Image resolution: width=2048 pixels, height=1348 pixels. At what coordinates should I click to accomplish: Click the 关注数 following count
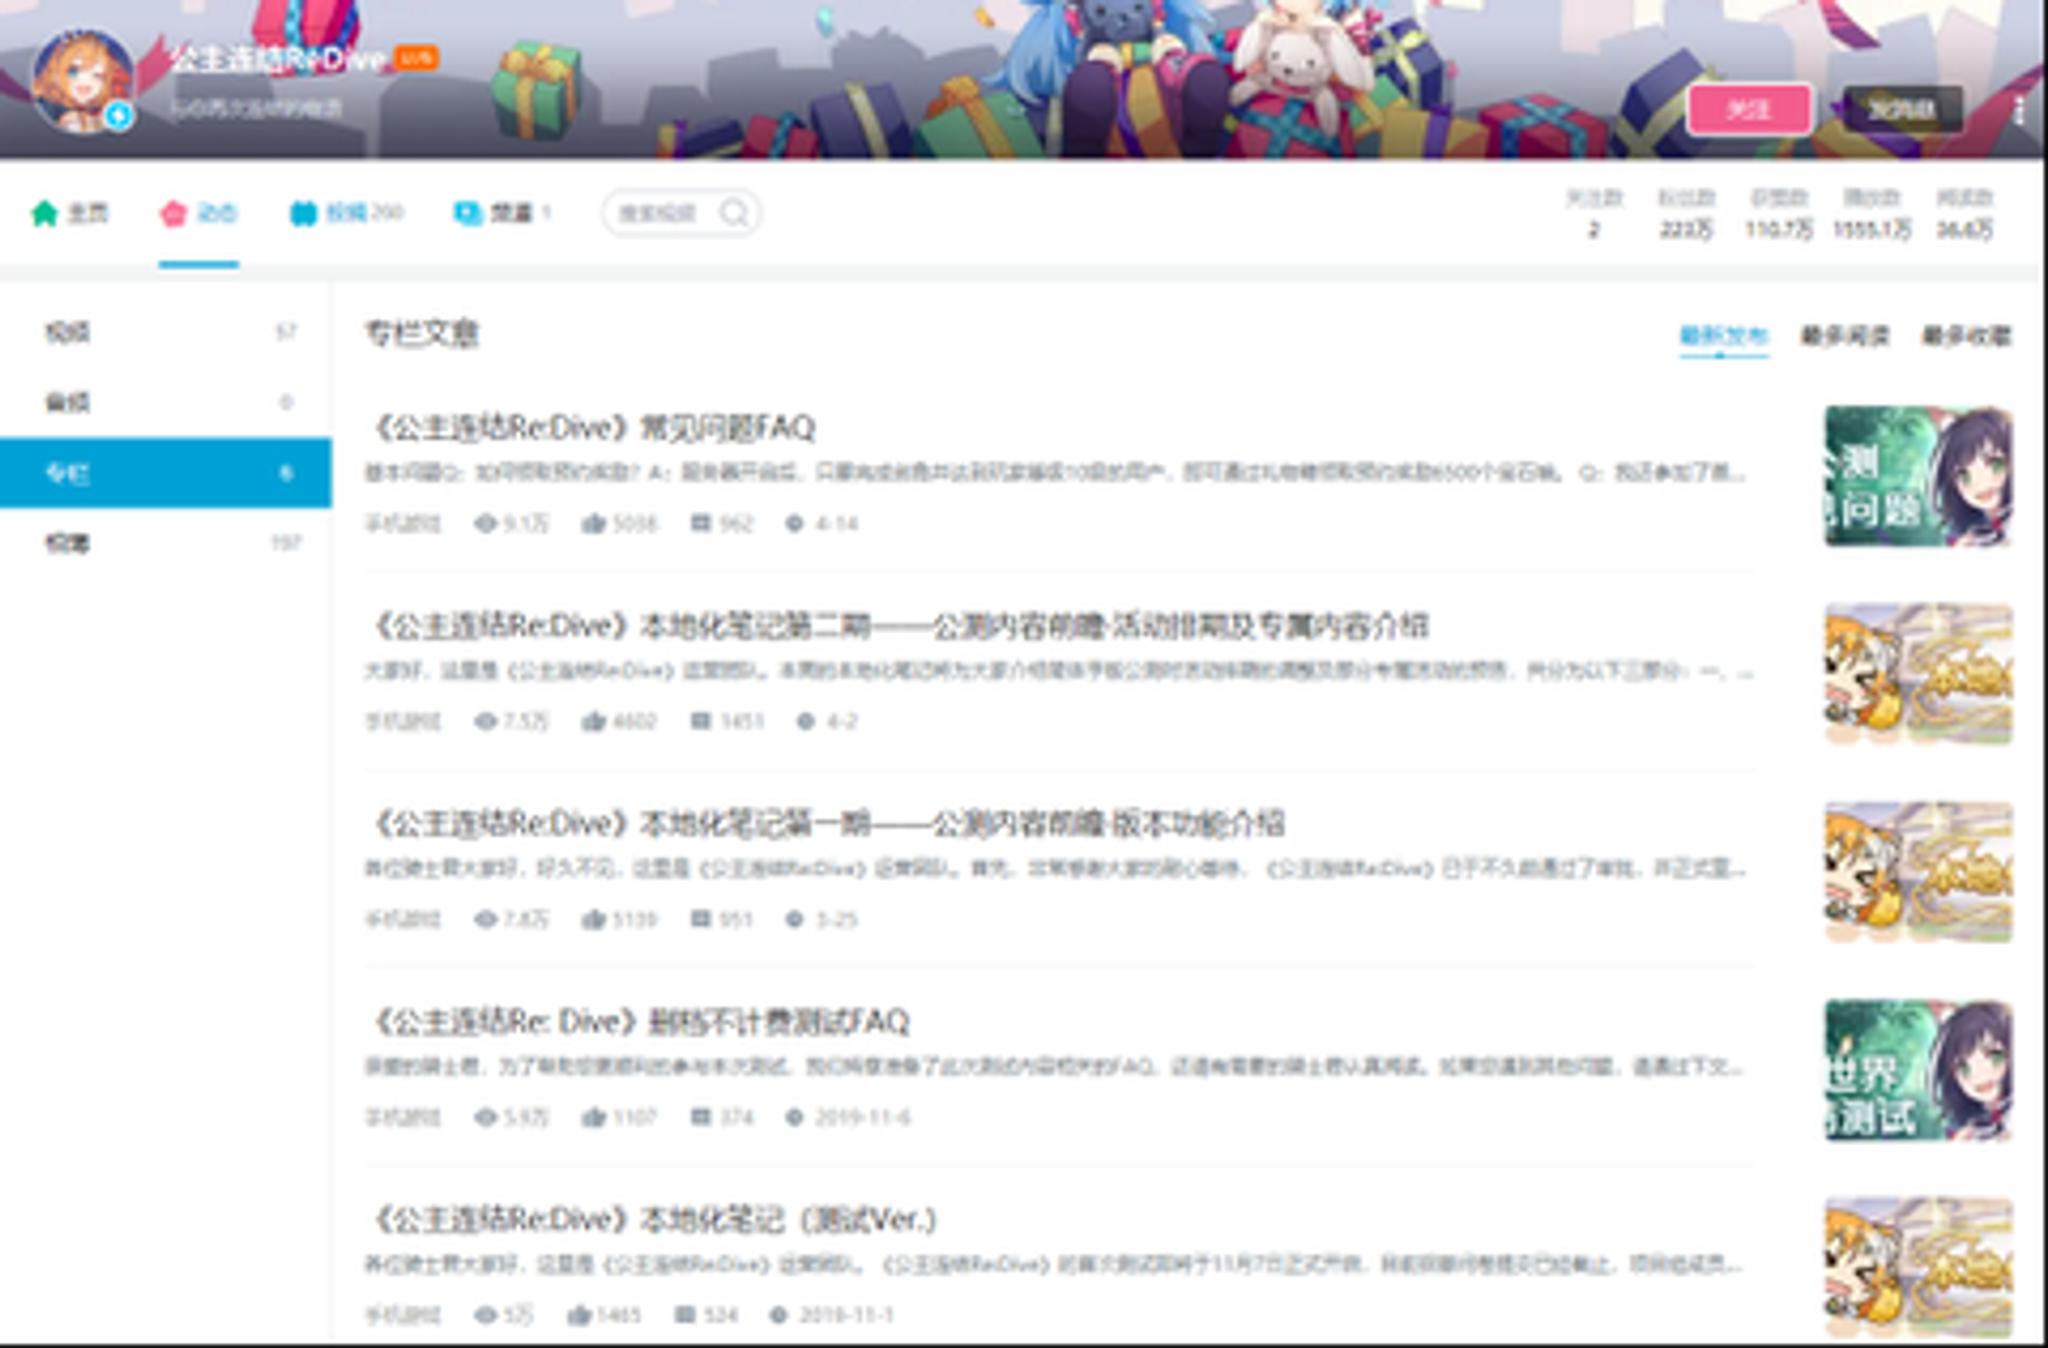click(1594, 213)
